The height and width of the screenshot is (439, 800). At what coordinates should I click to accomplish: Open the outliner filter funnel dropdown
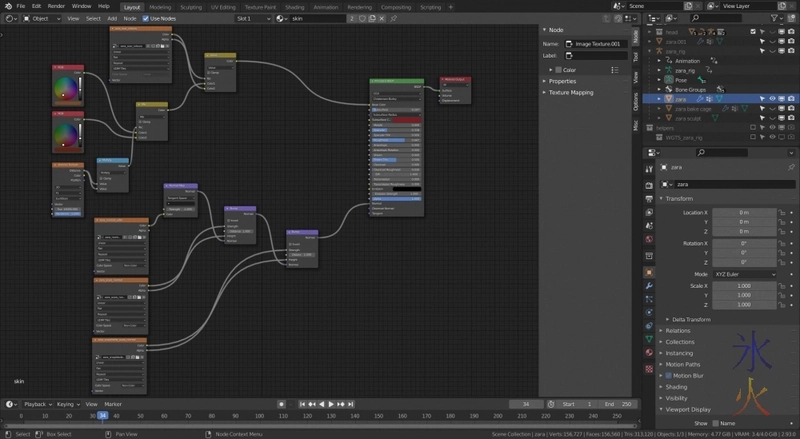click(777, 18)
